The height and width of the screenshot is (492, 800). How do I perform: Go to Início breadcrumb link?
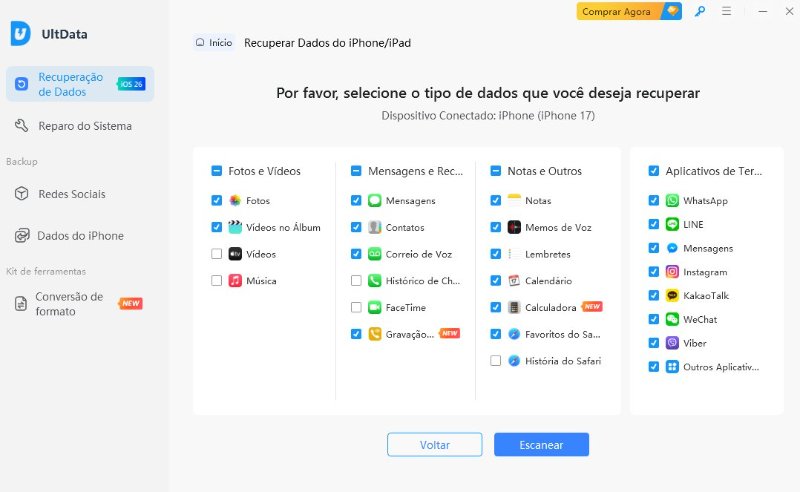(214, 43)
